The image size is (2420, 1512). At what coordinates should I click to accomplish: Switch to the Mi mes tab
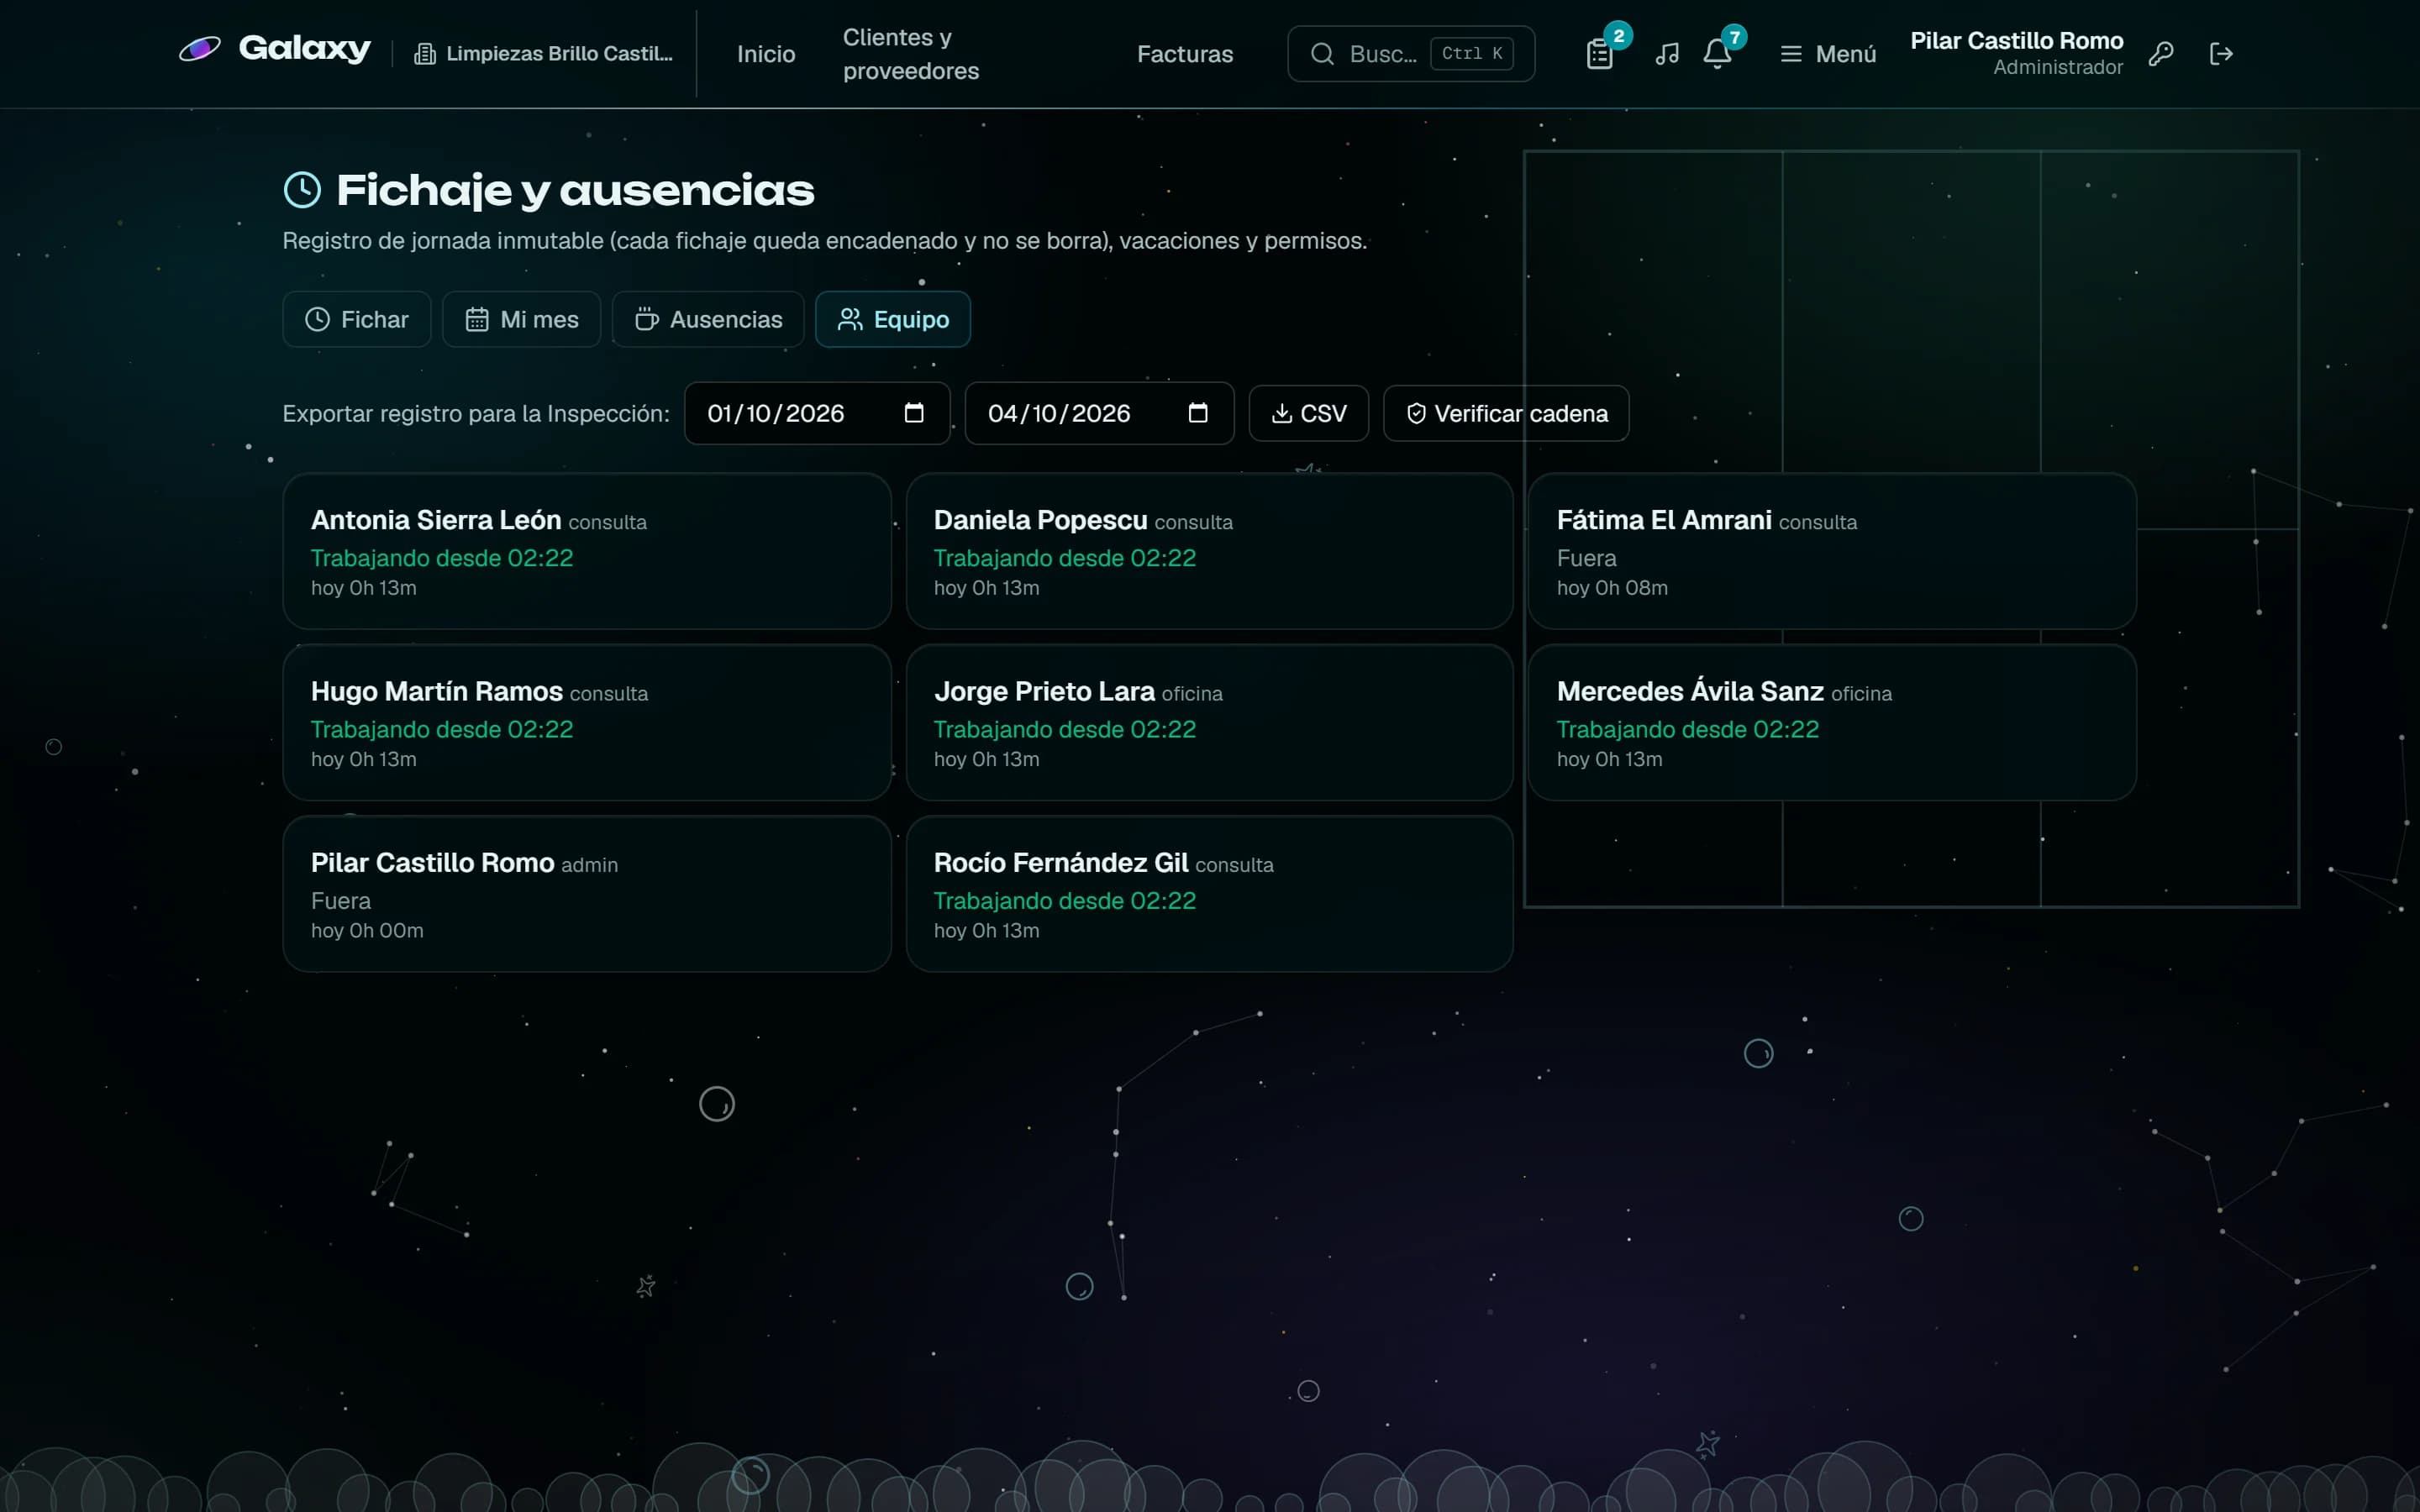(x=522, y=319)
